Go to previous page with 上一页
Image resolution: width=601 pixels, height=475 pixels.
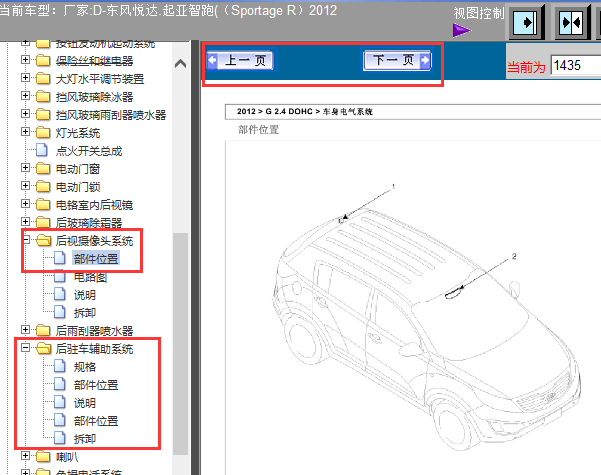[x=239, y=61]
